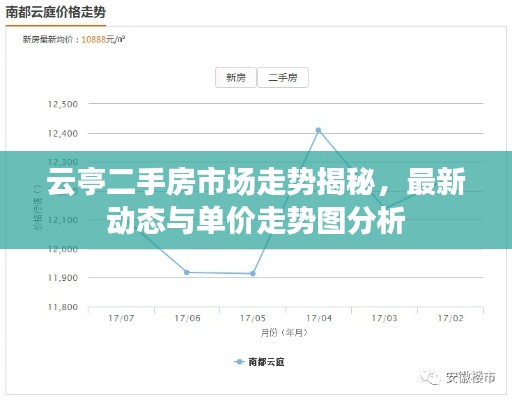Screen dimensions: 512x400
Task: Click the 17/06 data point
Action: [187, 272]
